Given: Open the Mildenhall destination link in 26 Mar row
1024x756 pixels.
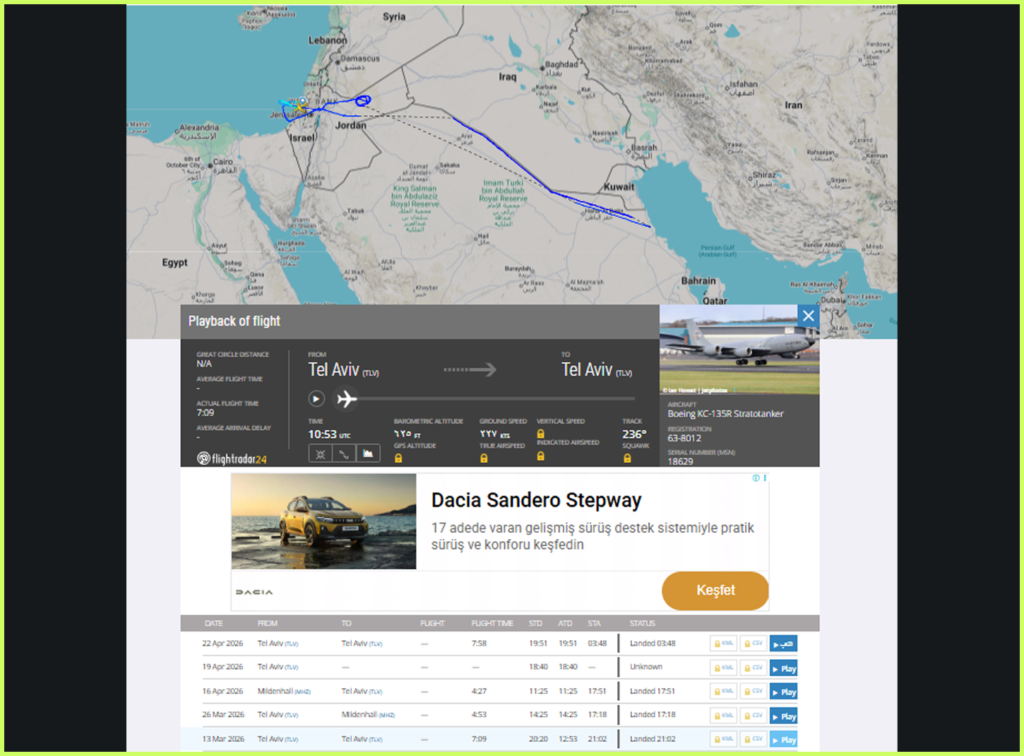Looking at the screenshot, I should (368, 715).
